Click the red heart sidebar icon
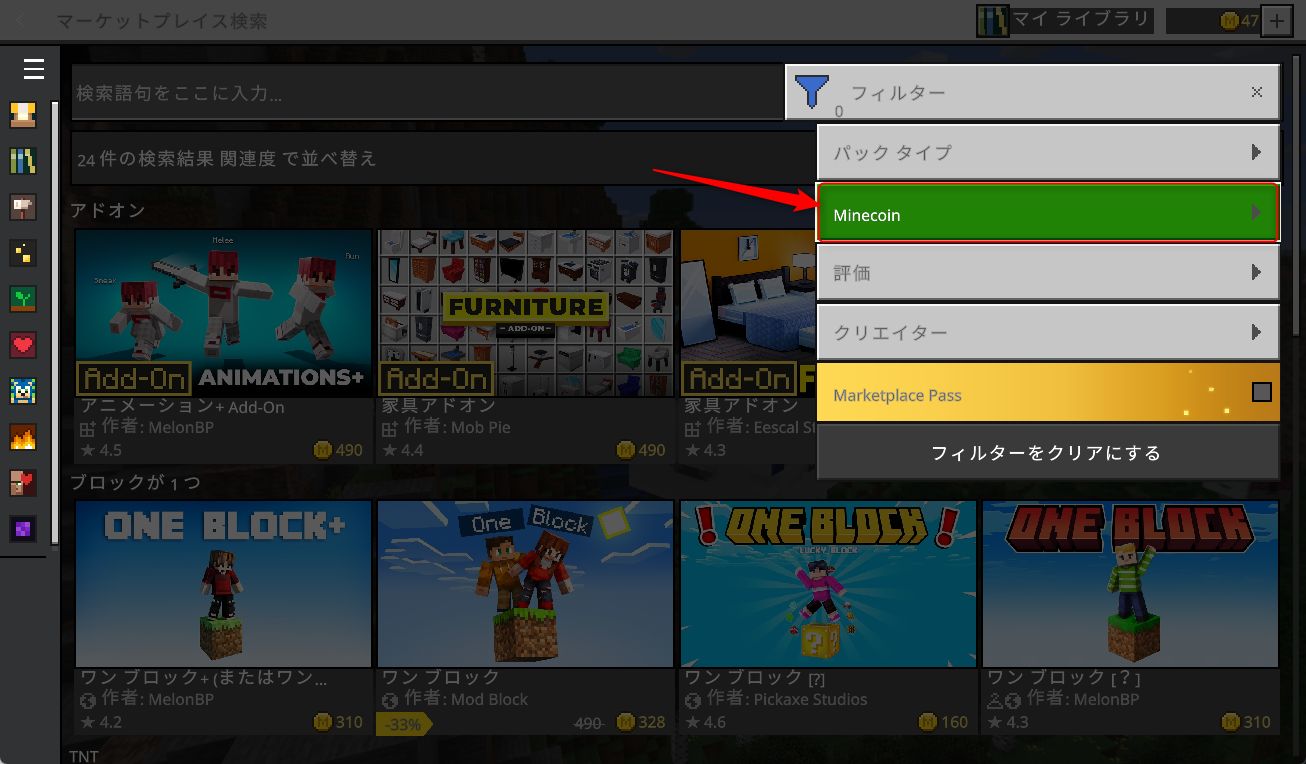1306x764 pixels. click(23, 345)
